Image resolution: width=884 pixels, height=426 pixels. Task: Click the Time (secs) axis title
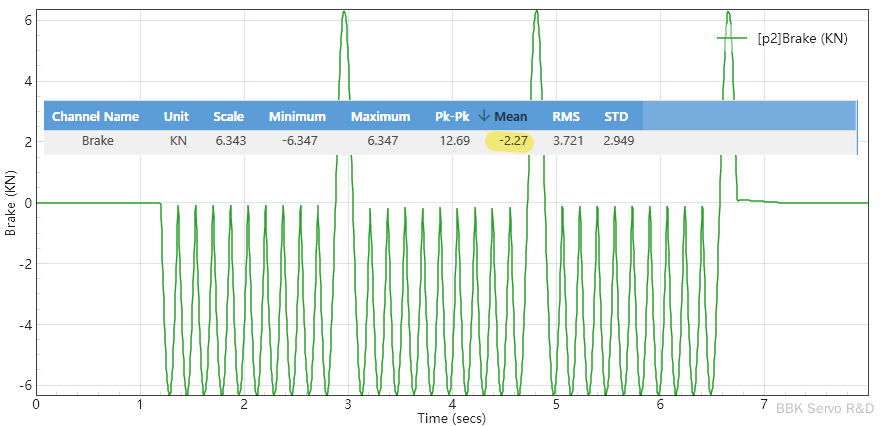(451, 417)
